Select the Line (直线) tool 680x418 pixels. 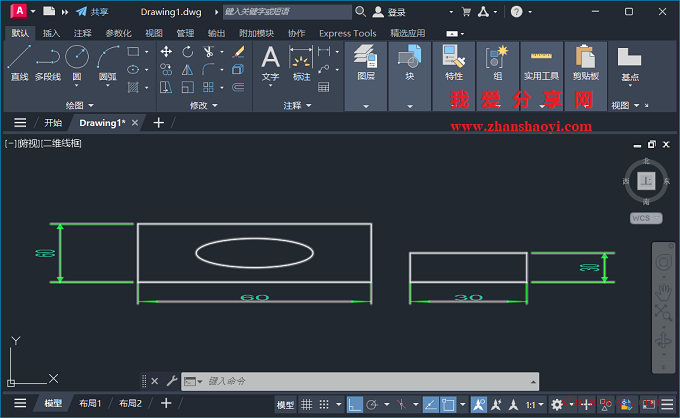pos(19,63)
